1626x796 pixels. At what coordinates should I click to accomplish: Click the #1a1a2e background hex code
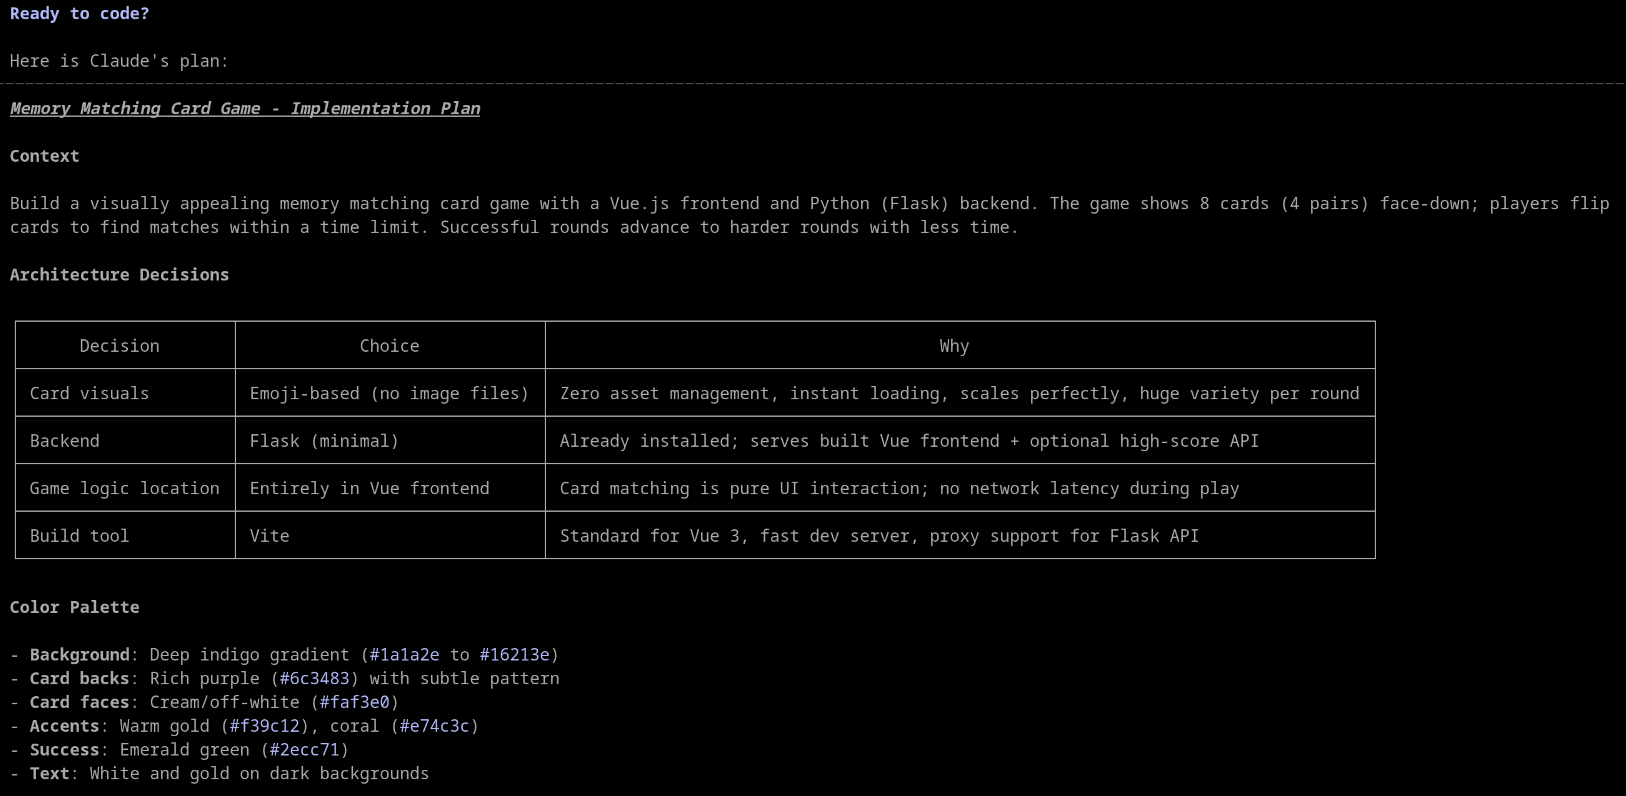[404, 655]
